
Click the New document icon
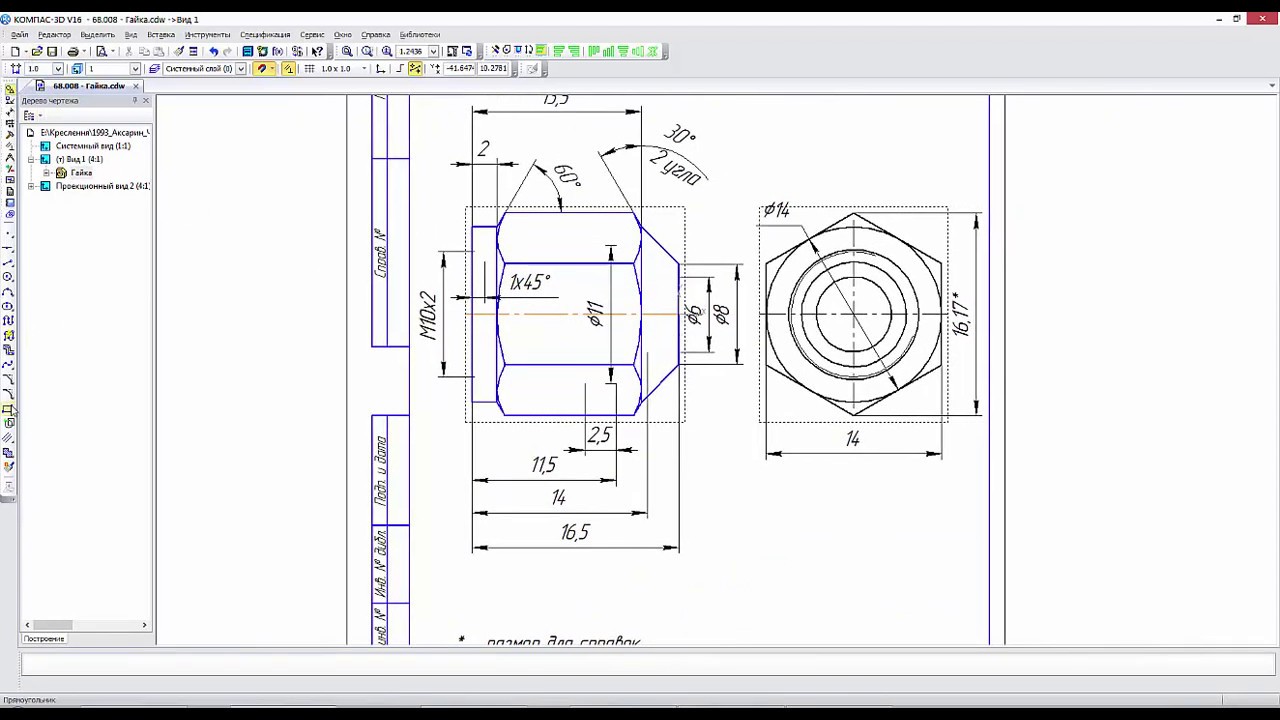pyautogui.click(x=16, y=51)
